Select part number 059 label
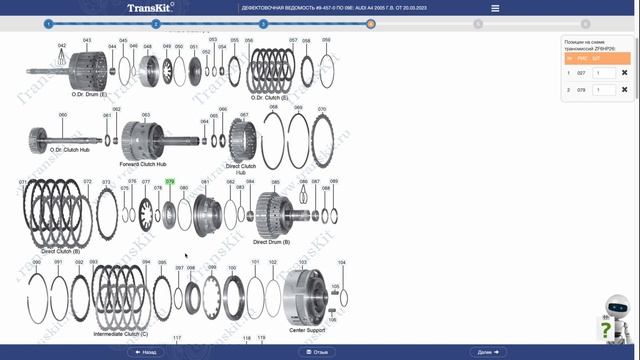 326,40
